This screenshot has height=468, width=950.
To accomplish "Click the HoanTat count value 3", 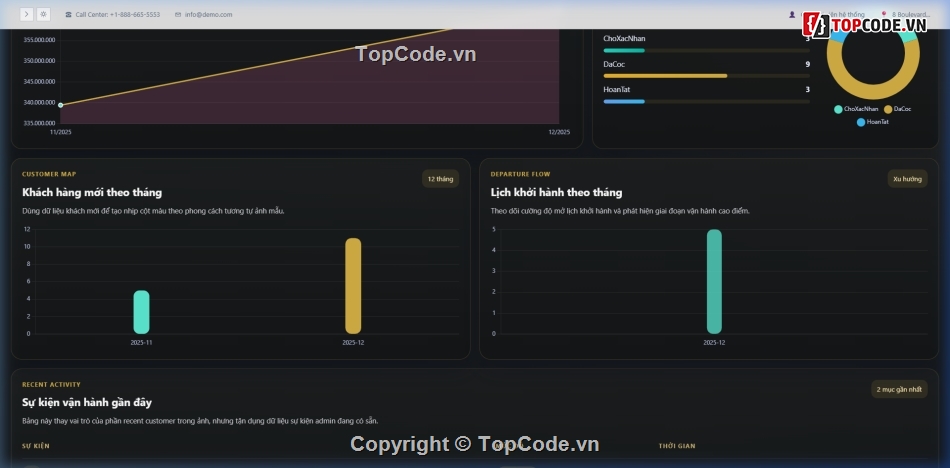I will pyautogui.click(x=808, y=89).
